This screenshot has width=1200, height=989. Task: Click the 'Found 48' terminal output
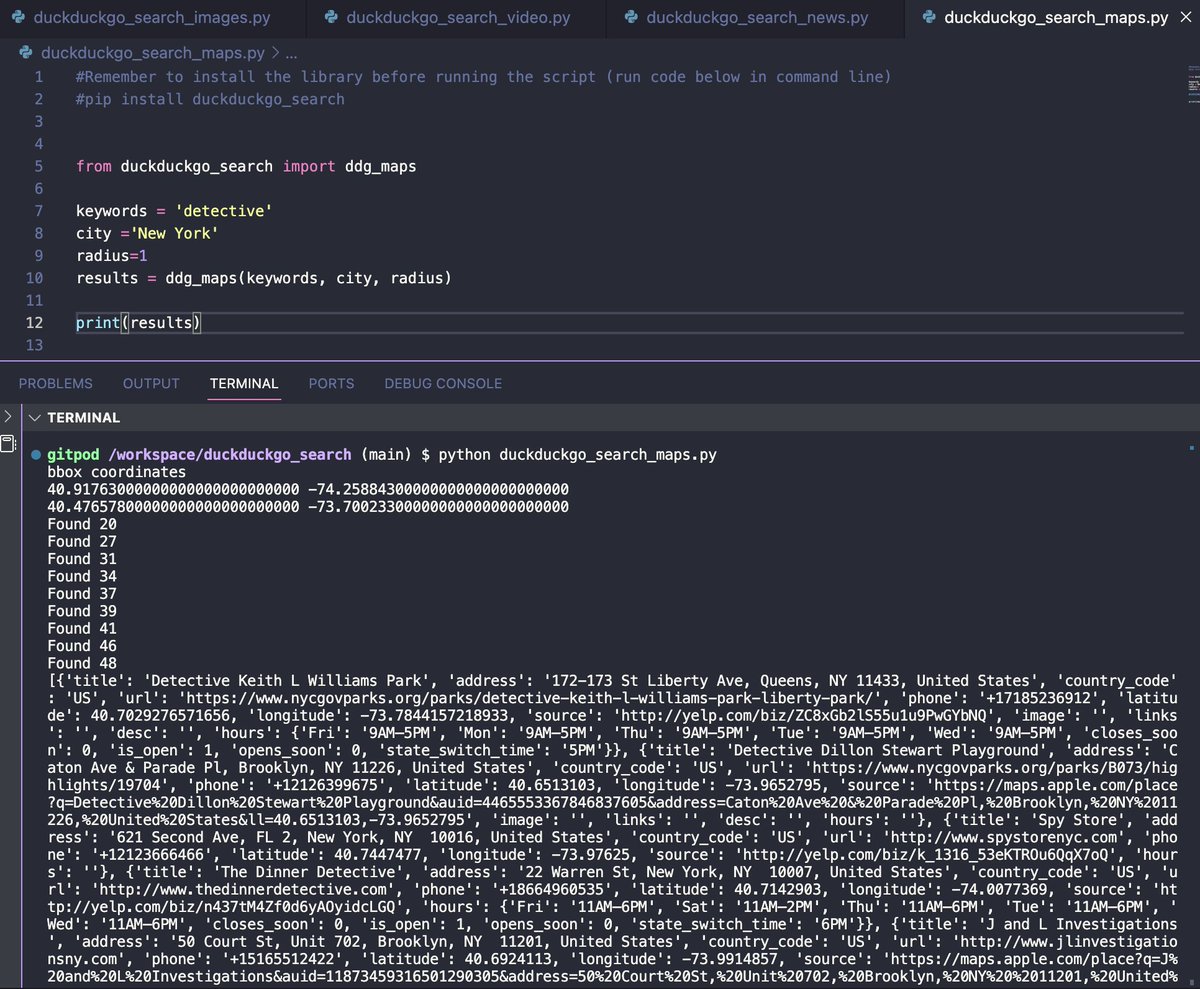point(82,663)
